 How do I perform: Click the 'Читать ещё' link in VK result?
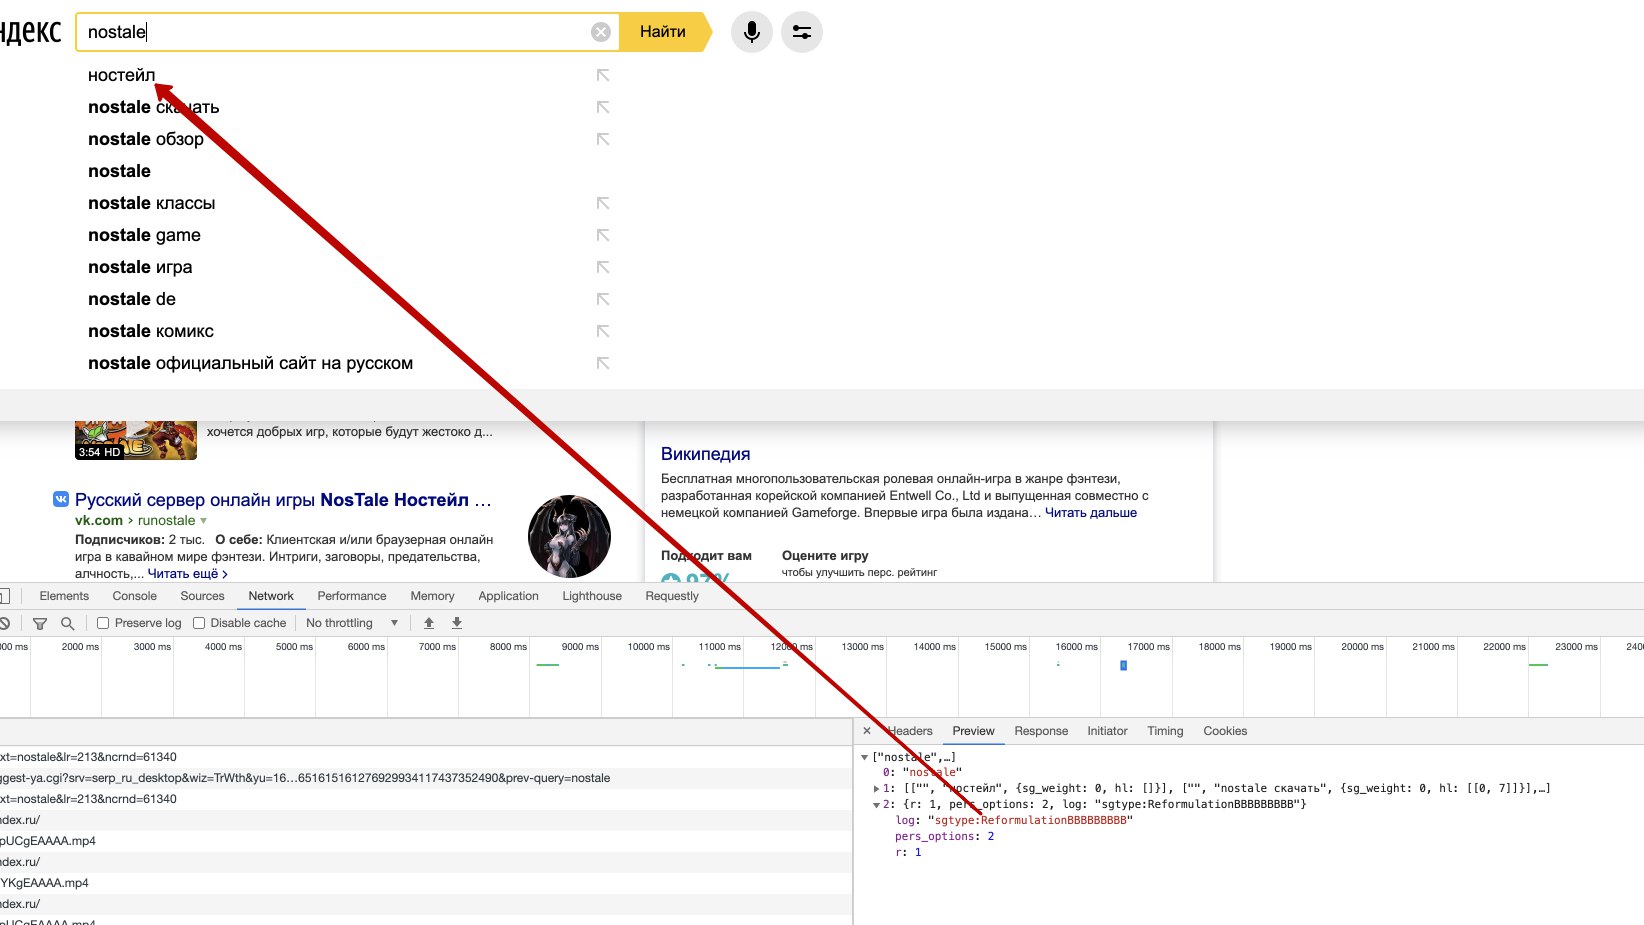[187, 574]
